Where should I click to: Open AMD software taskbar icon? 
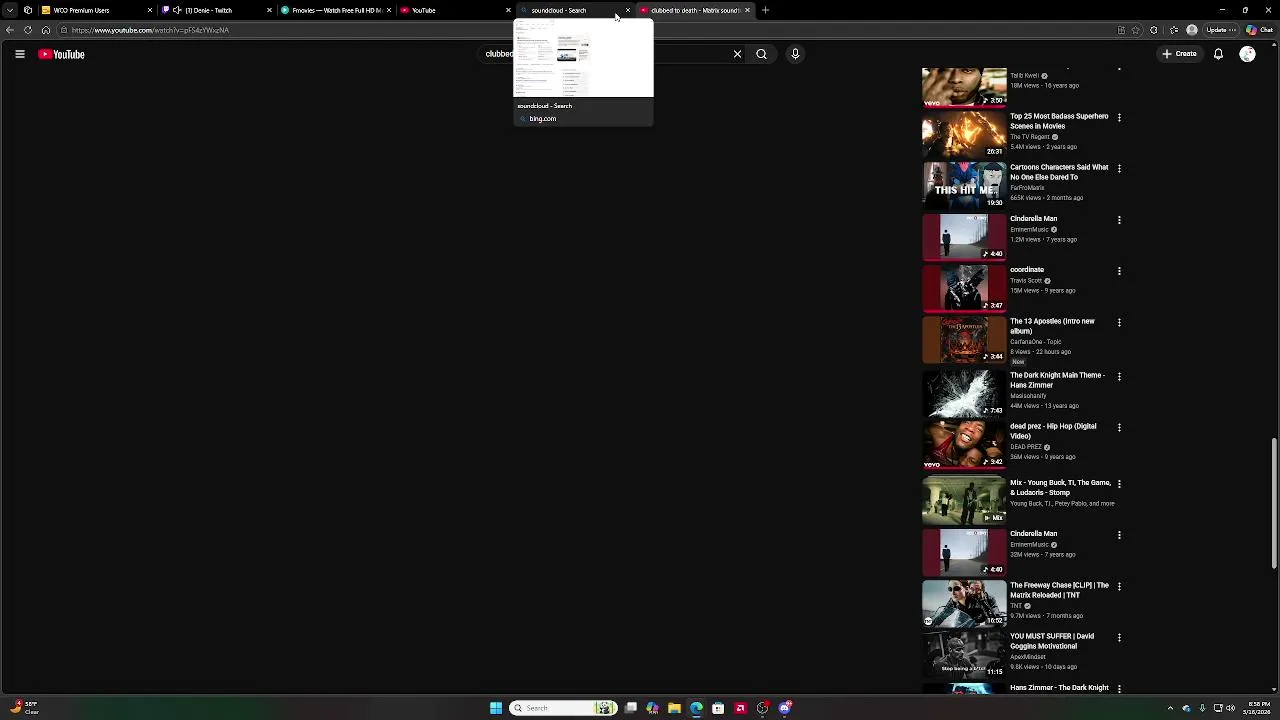point(740,708)
